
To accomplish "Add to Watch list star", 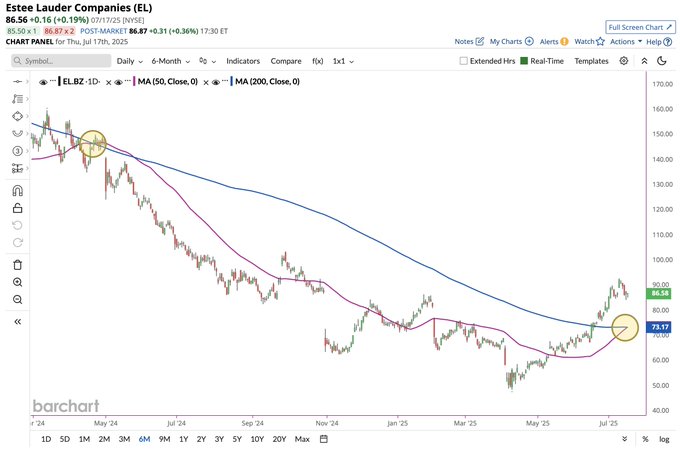I will click(589, 42).
